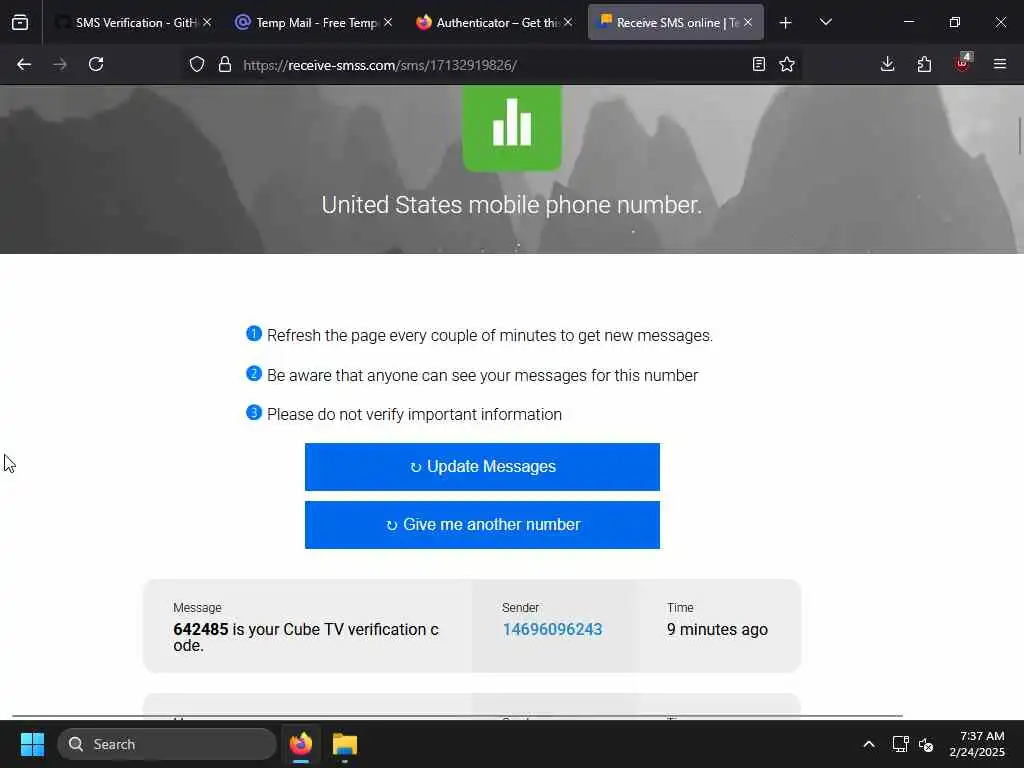
Task: Close the Authenticator tab
Action: tap(568, 23)
